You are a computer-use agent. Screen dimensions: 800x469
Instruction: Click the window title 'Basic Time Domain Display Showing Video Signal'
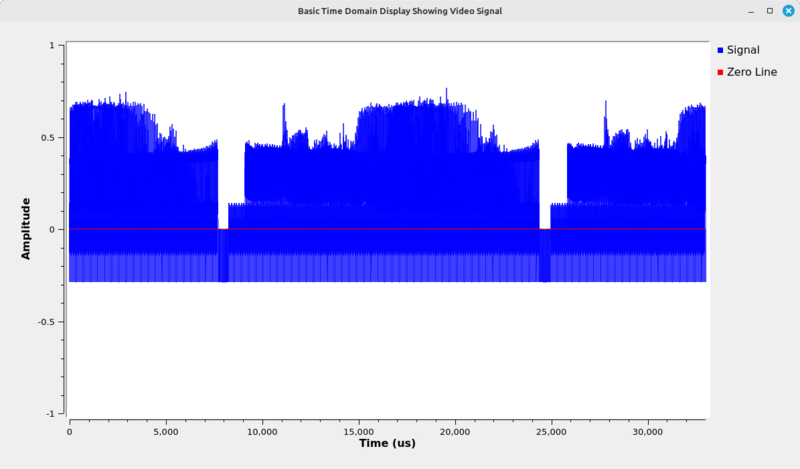(x=400, y=11)
